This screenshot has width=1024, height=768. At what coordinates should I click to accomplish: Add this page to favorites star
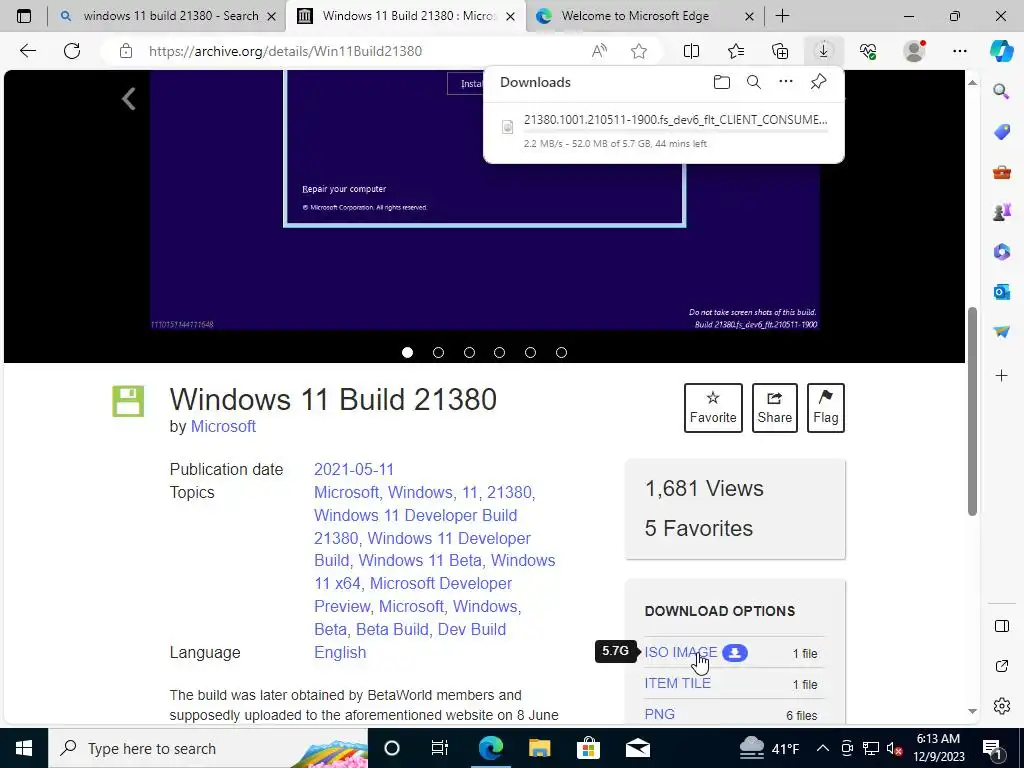[639, 51]
